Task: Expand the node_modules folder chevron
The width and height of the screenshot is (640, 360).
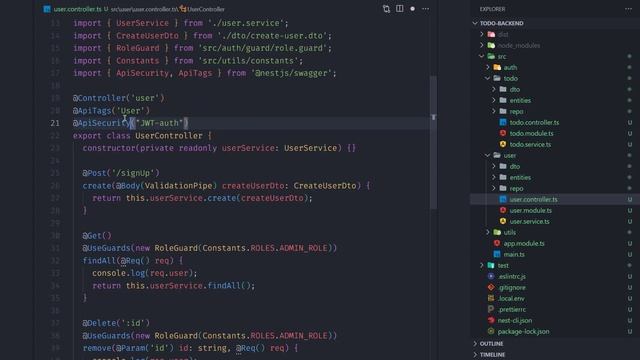Action: 482,45
